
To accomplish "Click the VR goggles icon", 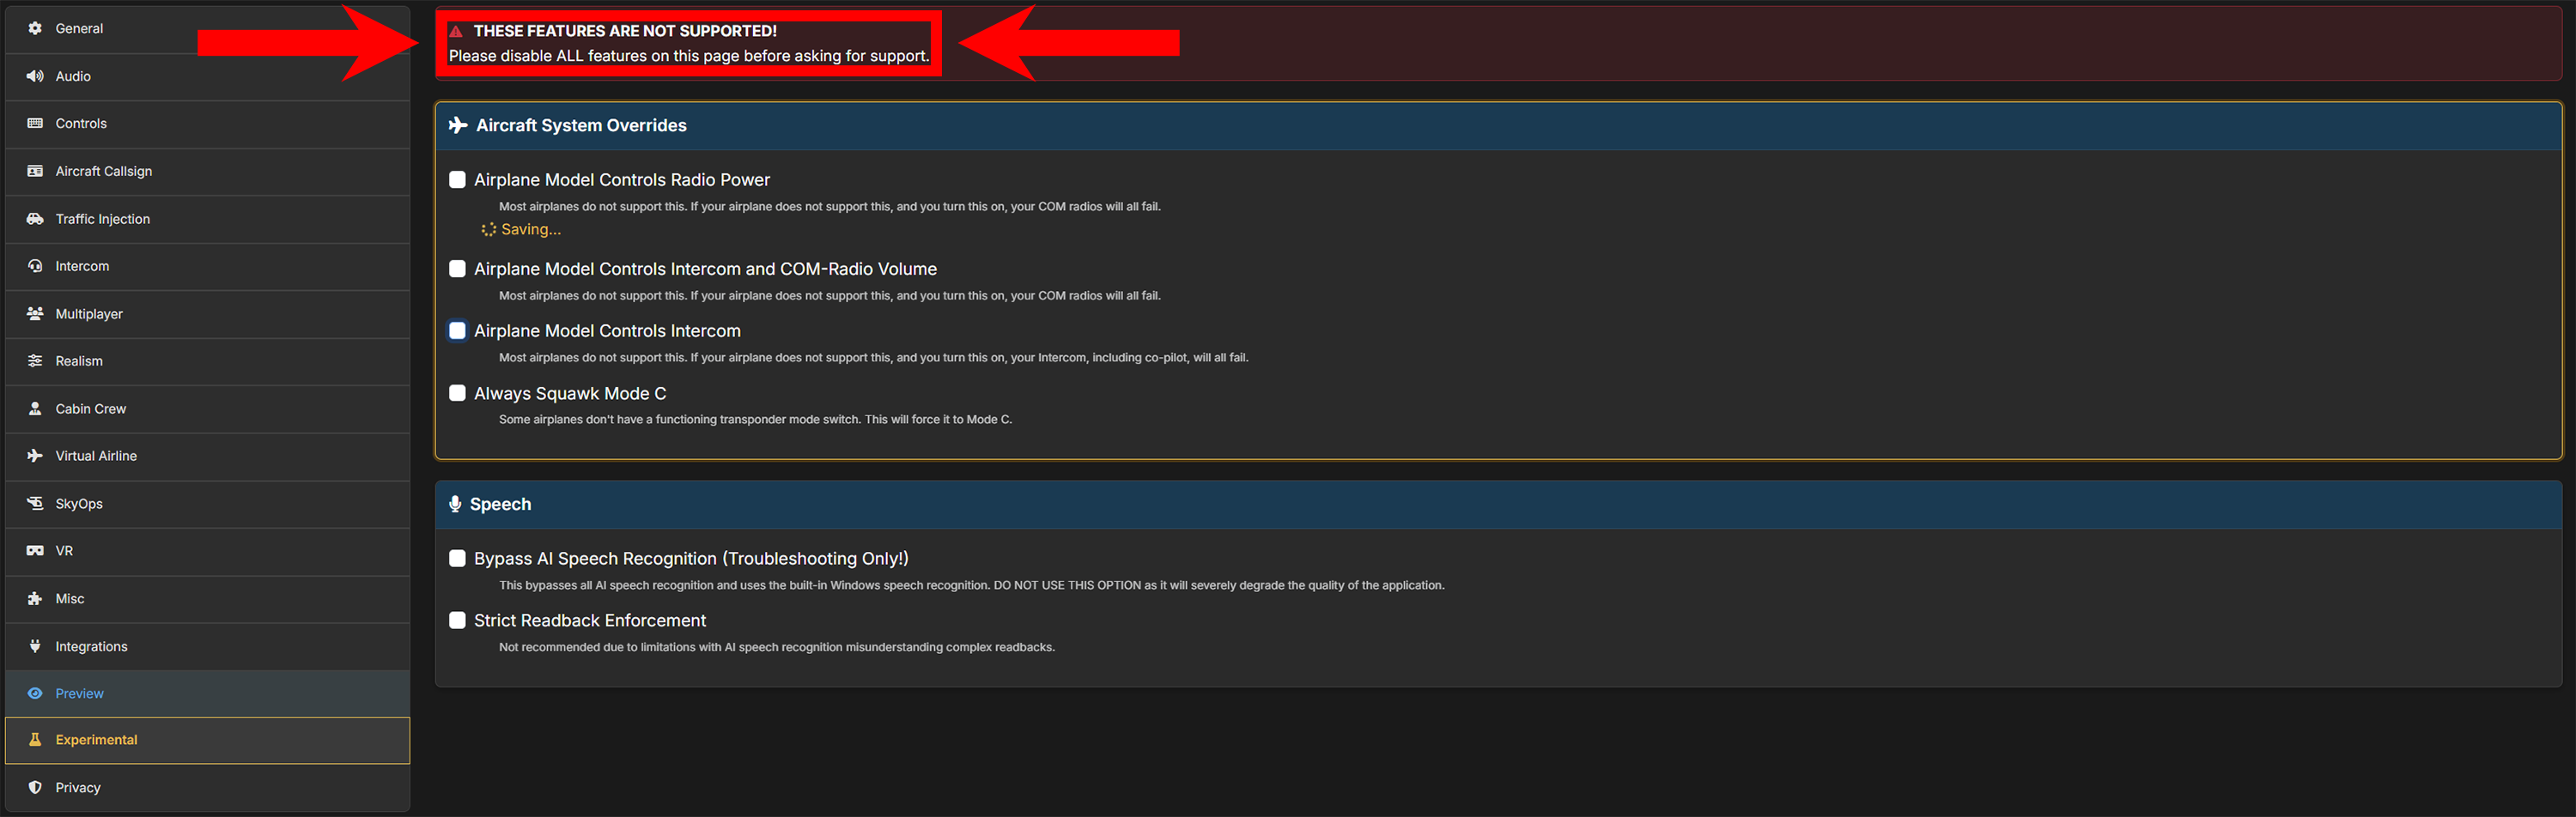I will tap(35, 551).
